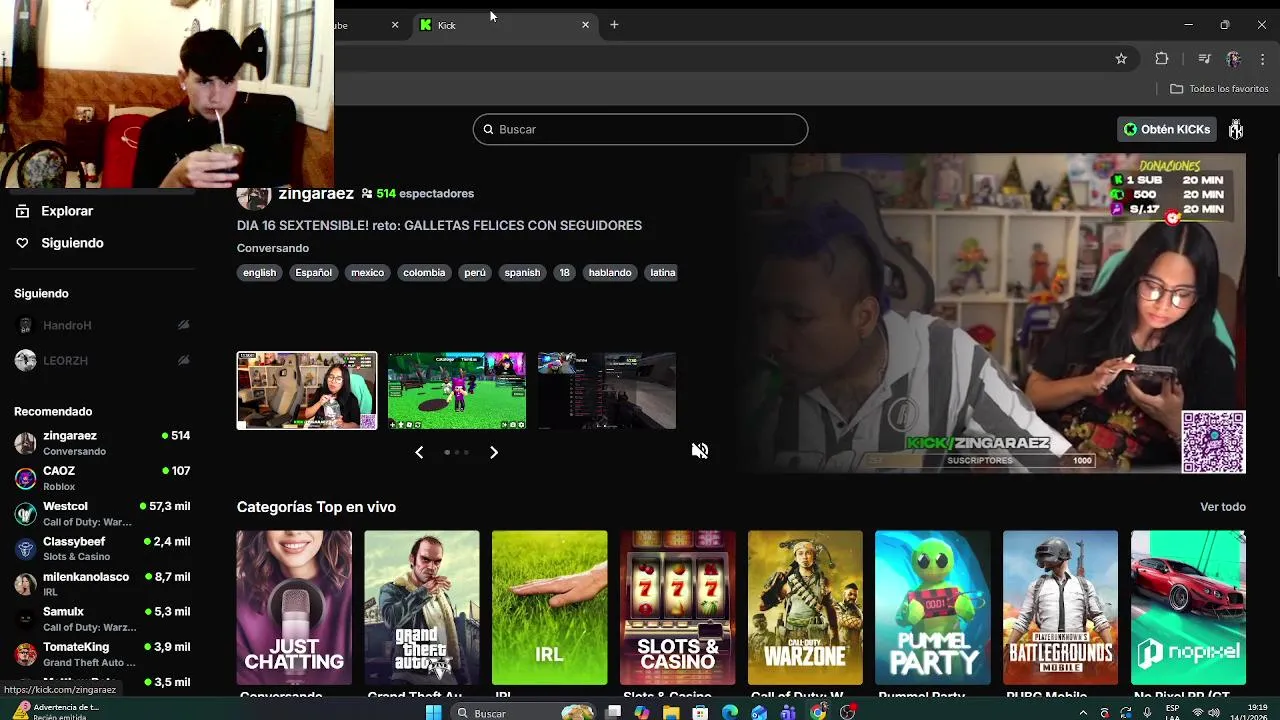Open the PUBG Battlegrounds Mobile category card
1280x720 pixels.
pyautogui.click(x=1060, y=607)
